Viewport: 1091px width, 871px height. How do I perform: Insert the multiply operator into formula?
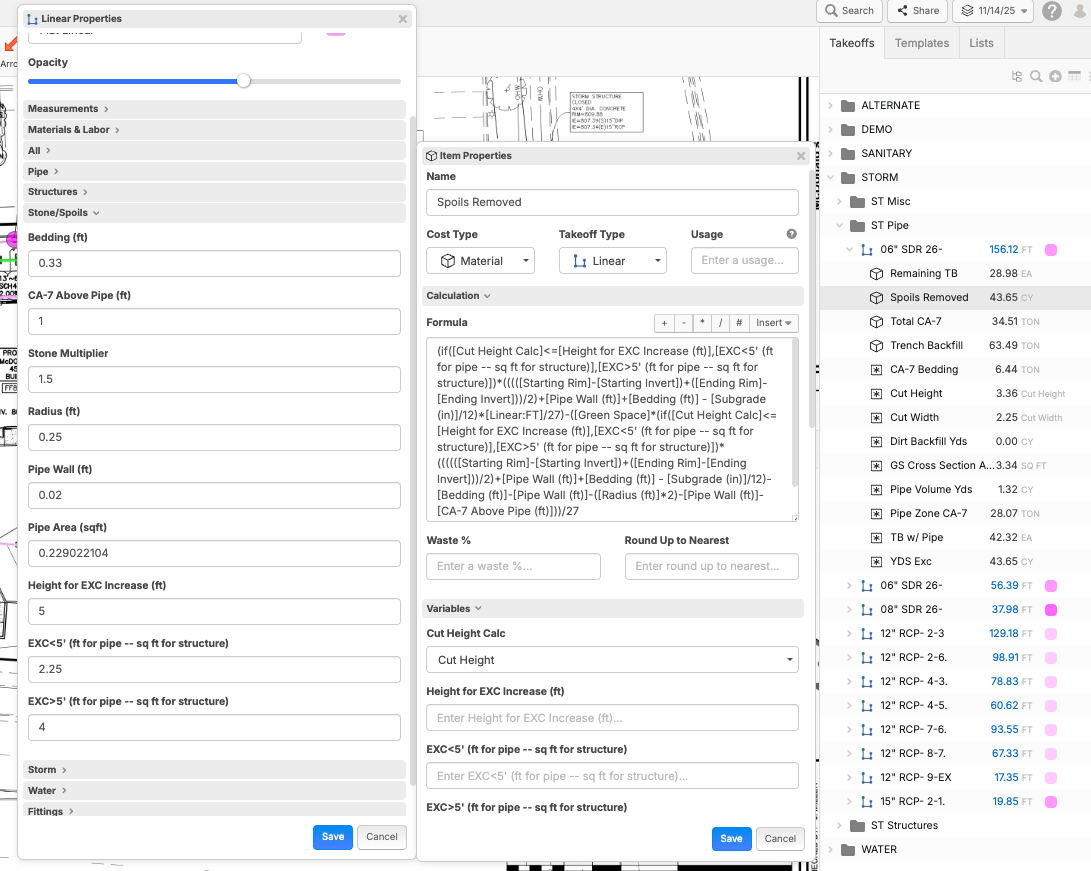(x=702, y=323)
